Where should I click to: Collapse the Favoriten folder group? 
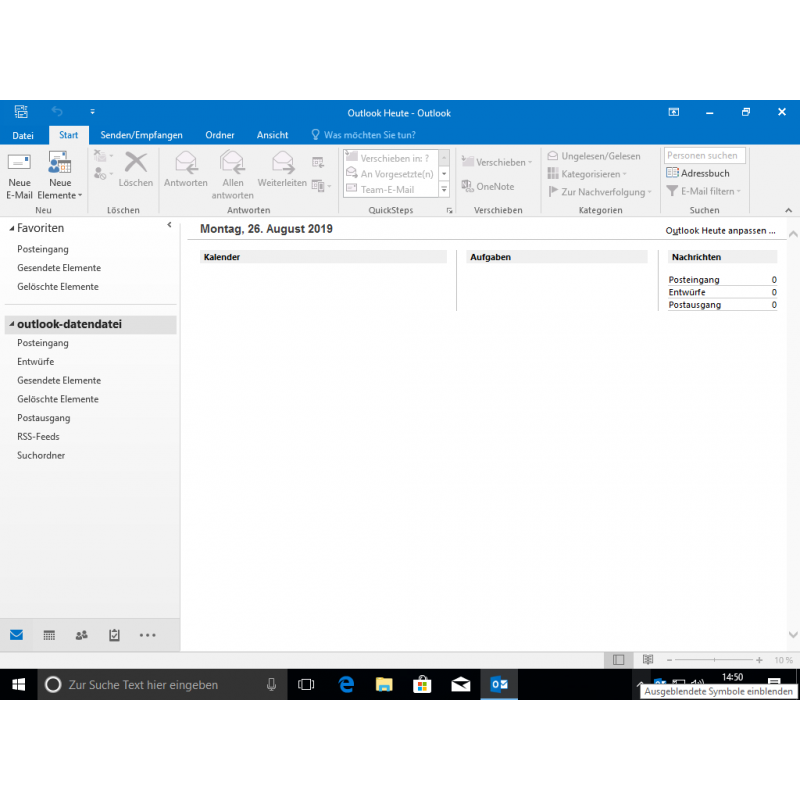point(10,229)
